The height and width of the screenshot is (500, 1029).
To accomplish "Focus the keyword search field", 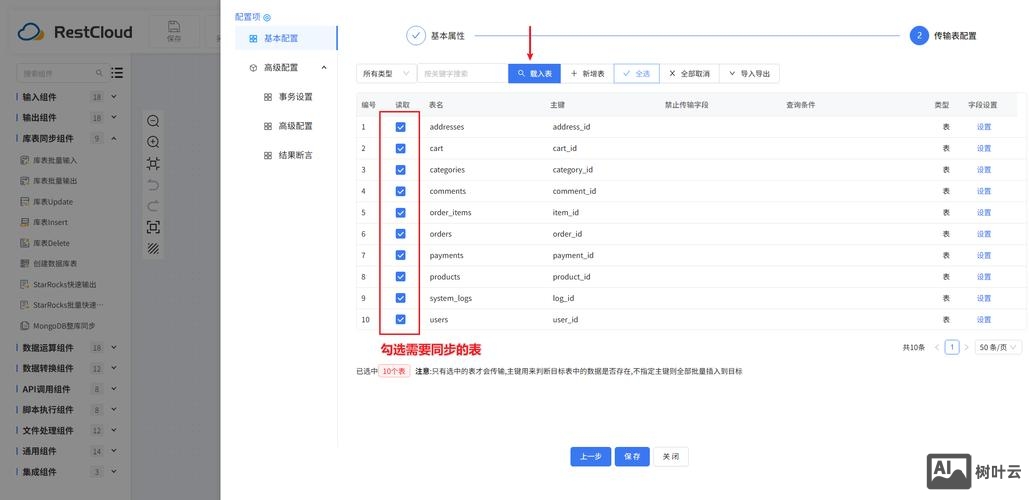I will (x=463, y=73).
